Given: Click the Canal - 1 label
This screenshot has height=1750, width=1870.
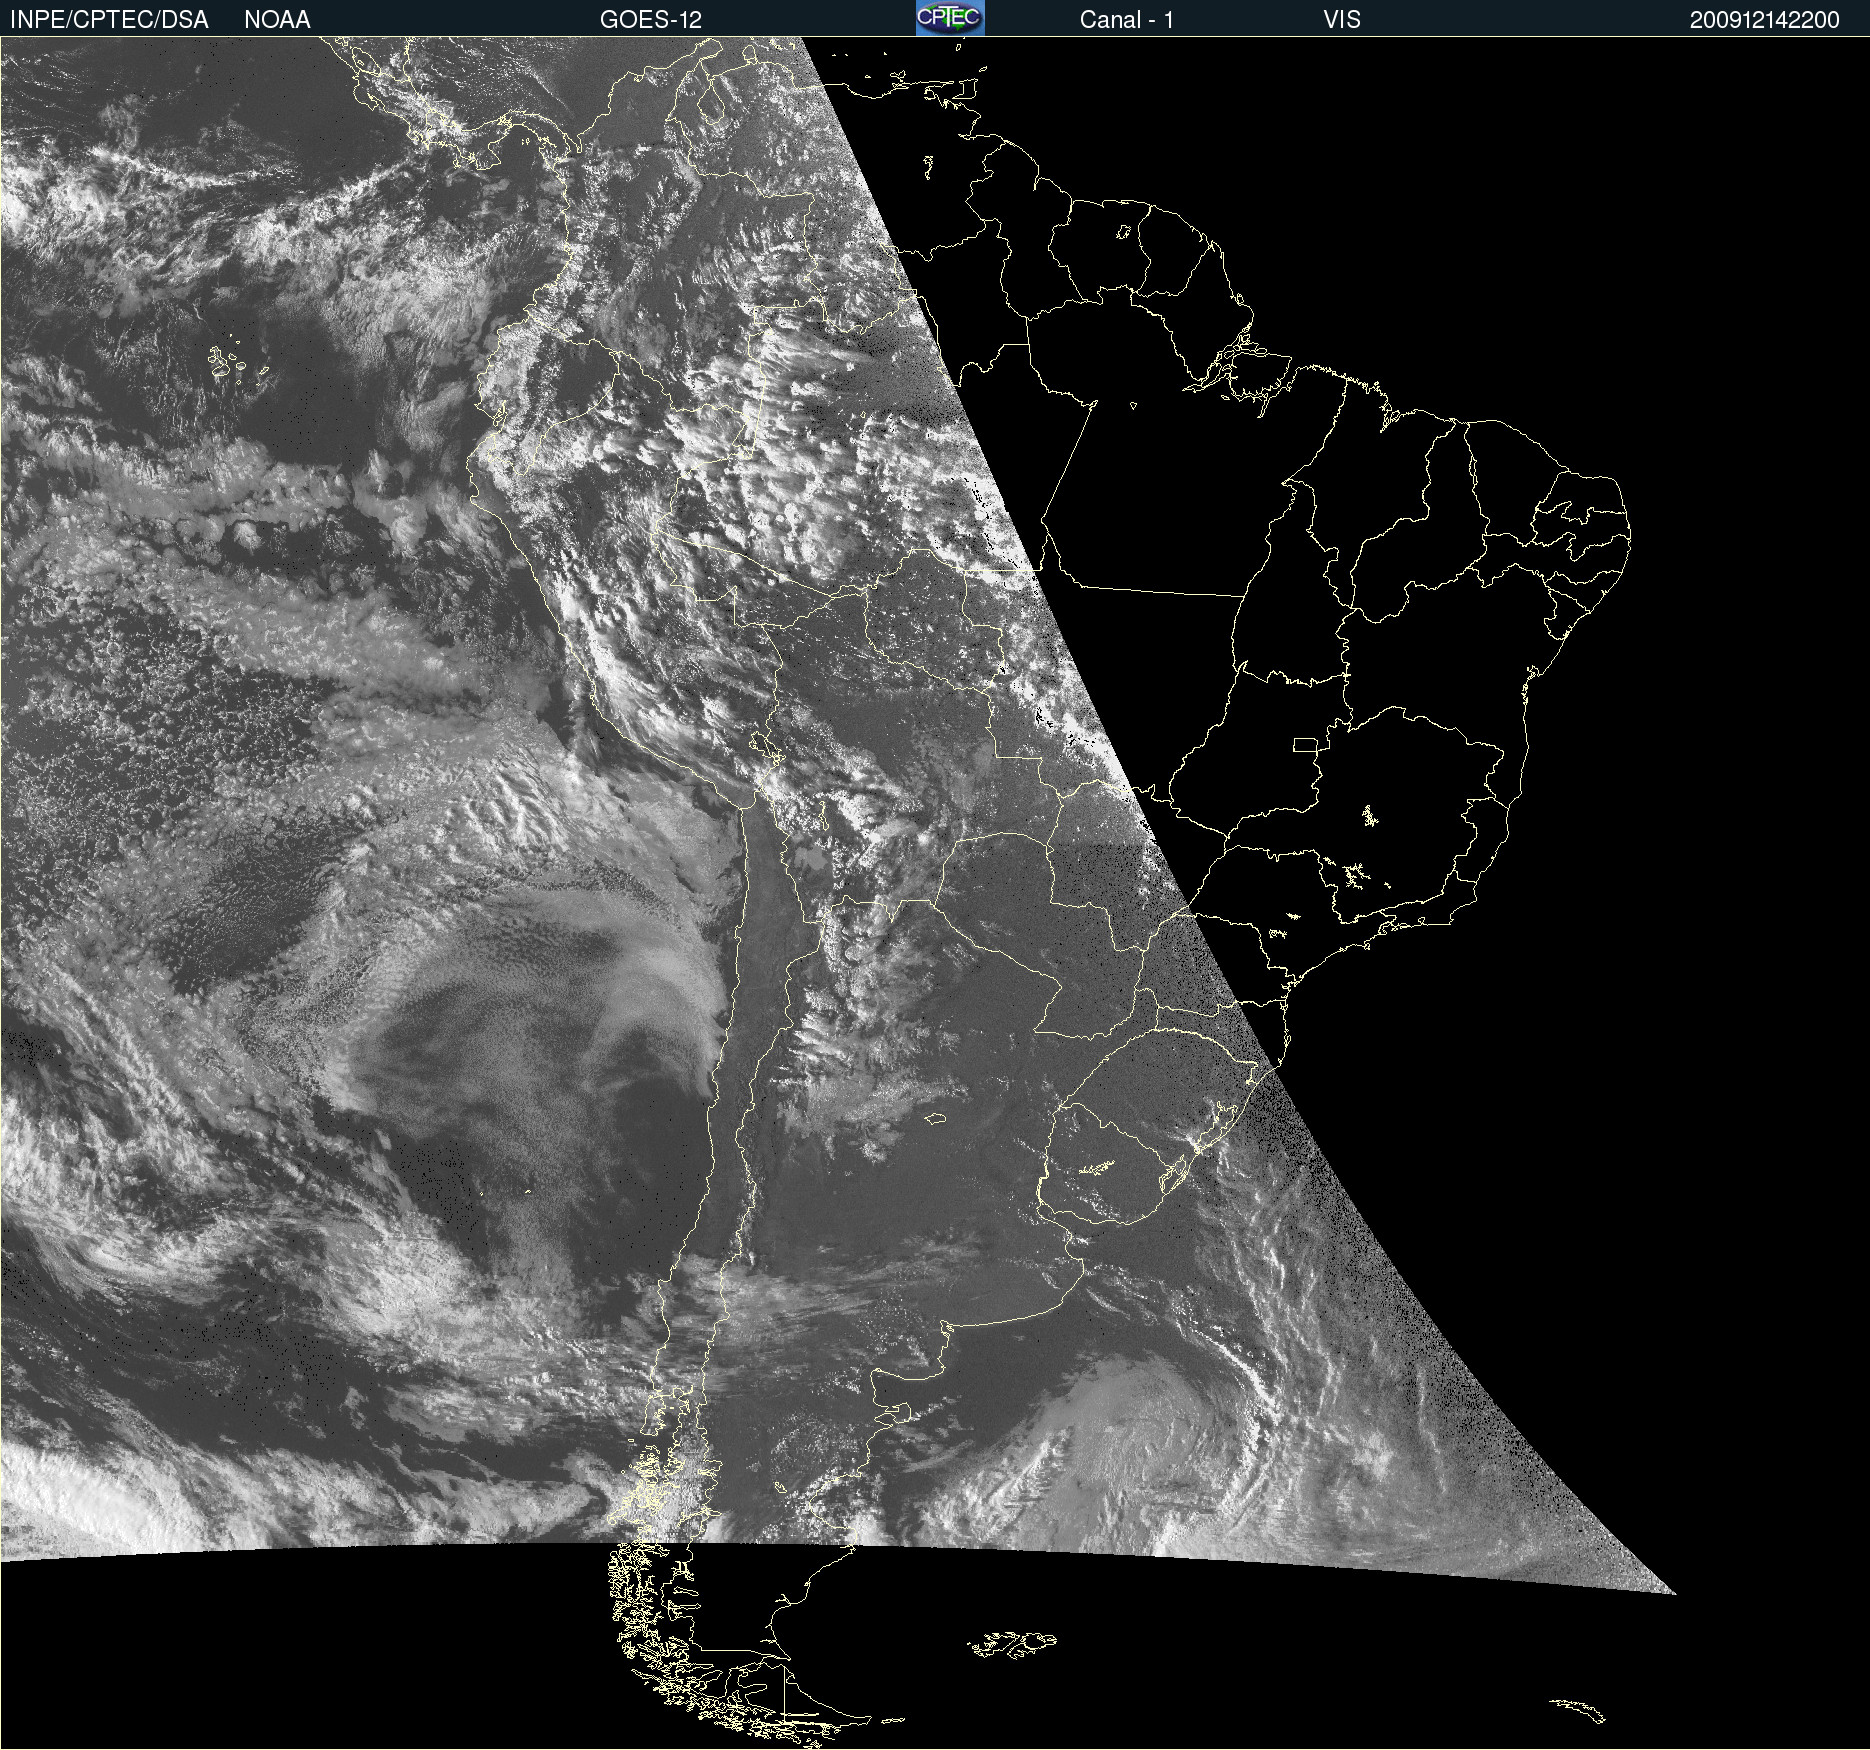Looking at the screenshot, I should [x=1127, y=20].
